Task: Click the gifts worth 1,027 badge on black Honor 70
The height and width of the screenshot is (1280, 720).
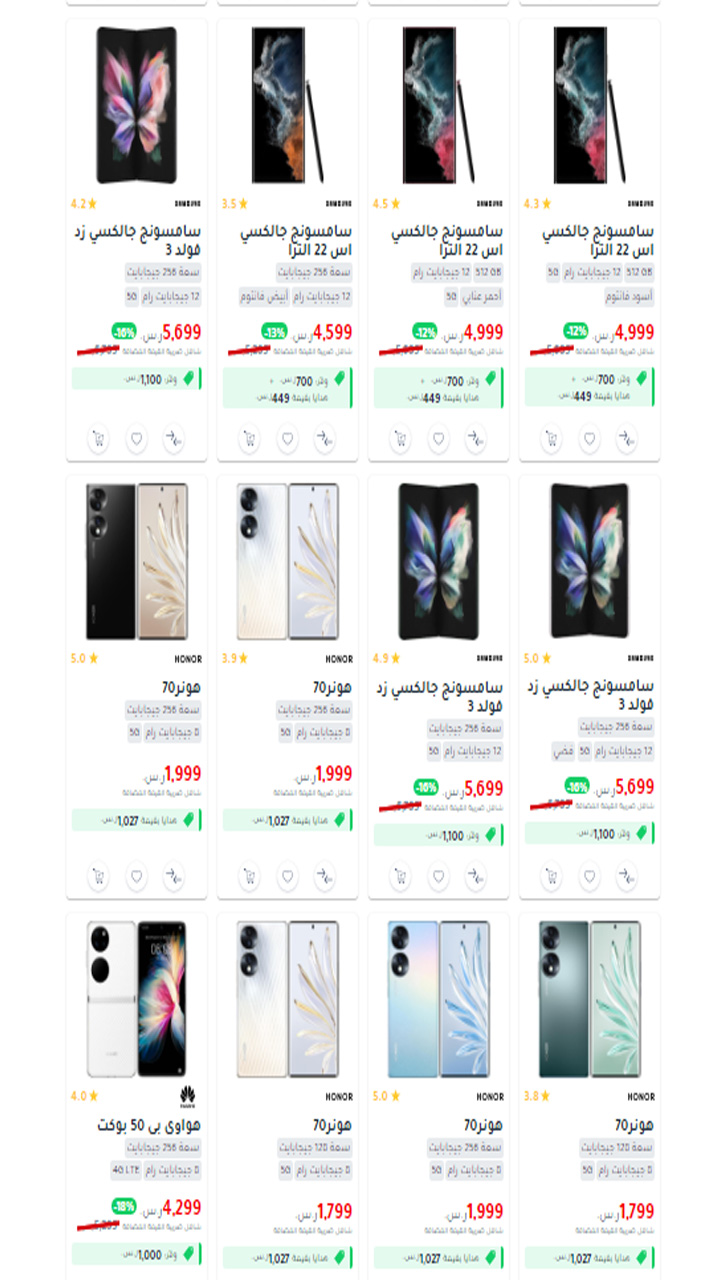Action: (x=137, y=820)
